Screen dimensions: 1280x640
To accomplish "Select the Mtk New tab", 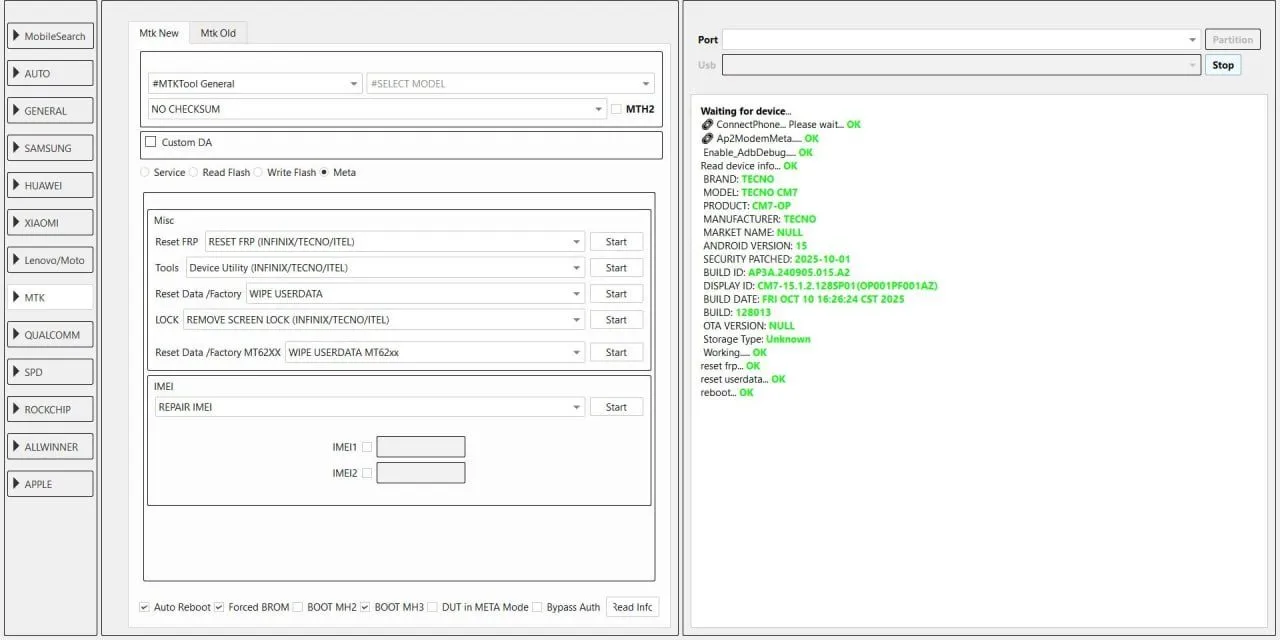I will pyautogui.click(x=159, y=33).
